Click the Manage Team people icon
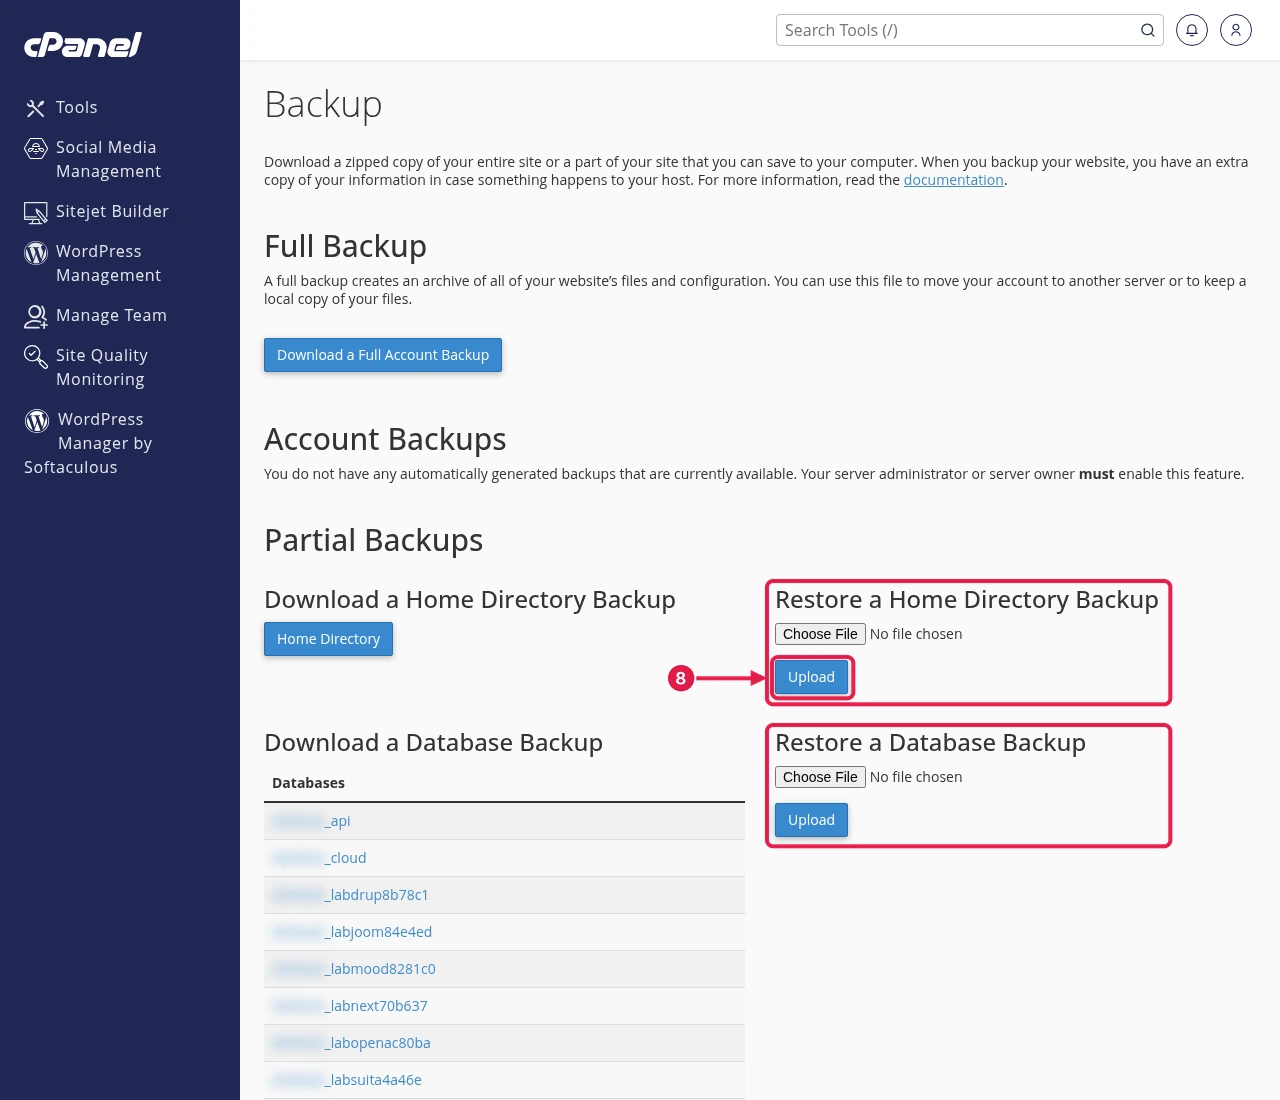The height and width of the screenshot is (1100, 1280). [x=36, y=317]
